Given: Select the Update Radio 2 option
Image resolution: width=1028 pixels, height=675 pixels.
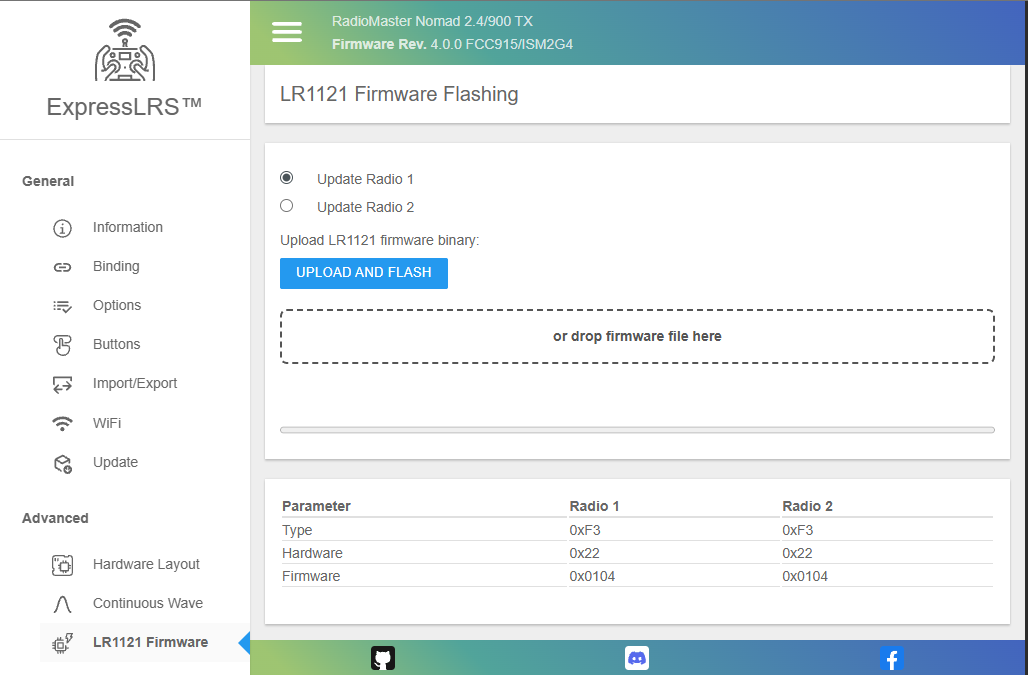Looking at the screenshot, I should coord(287,206).
